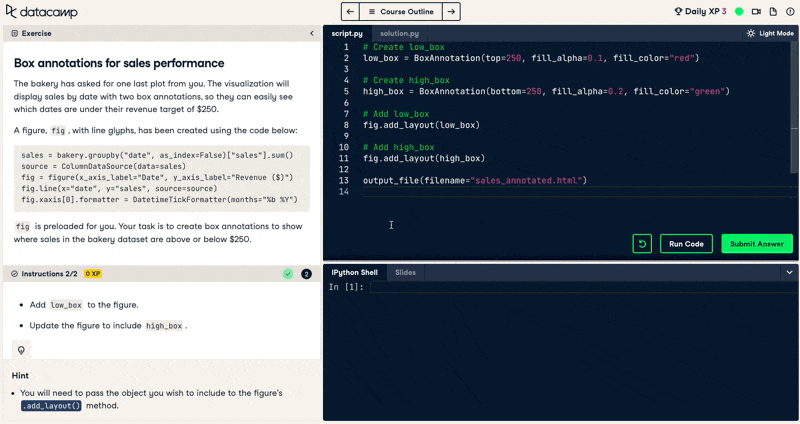This screenshot has height=424, width=800.
Task: Go to next exercise arrow
Action: click(x=451, y=12)
